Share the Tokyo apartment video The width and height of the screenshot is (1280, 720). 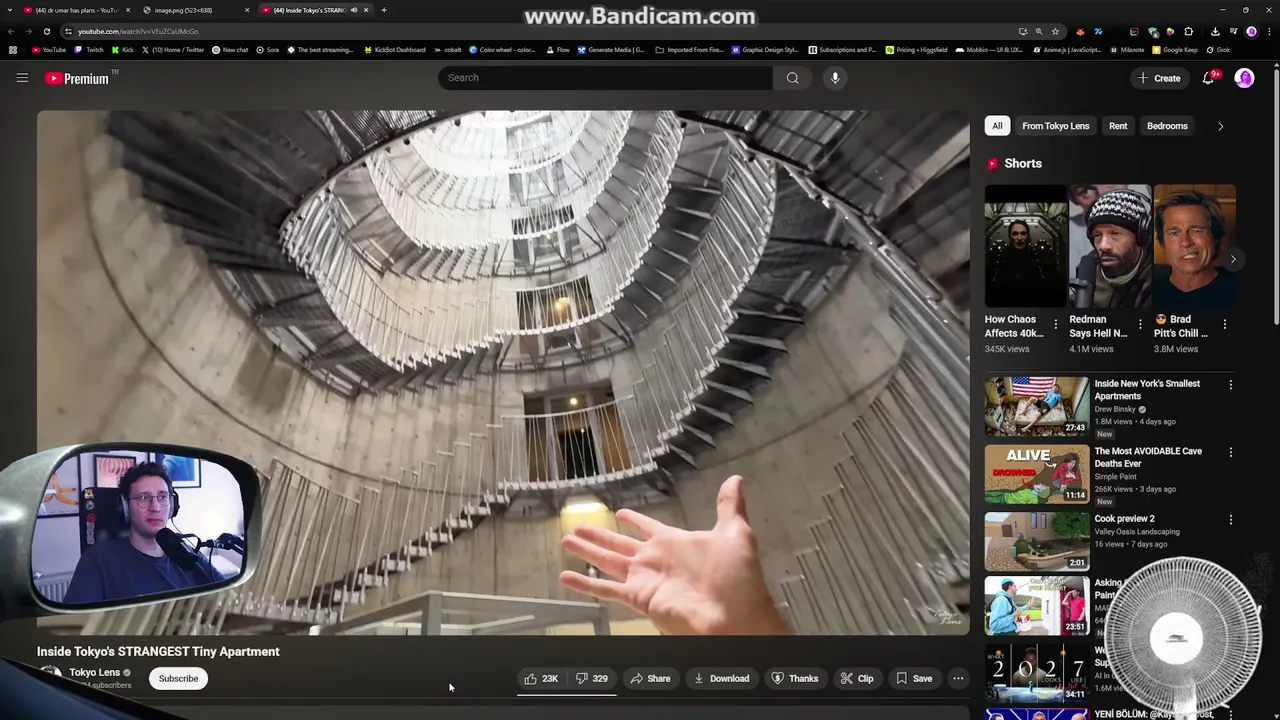[650, 678]
